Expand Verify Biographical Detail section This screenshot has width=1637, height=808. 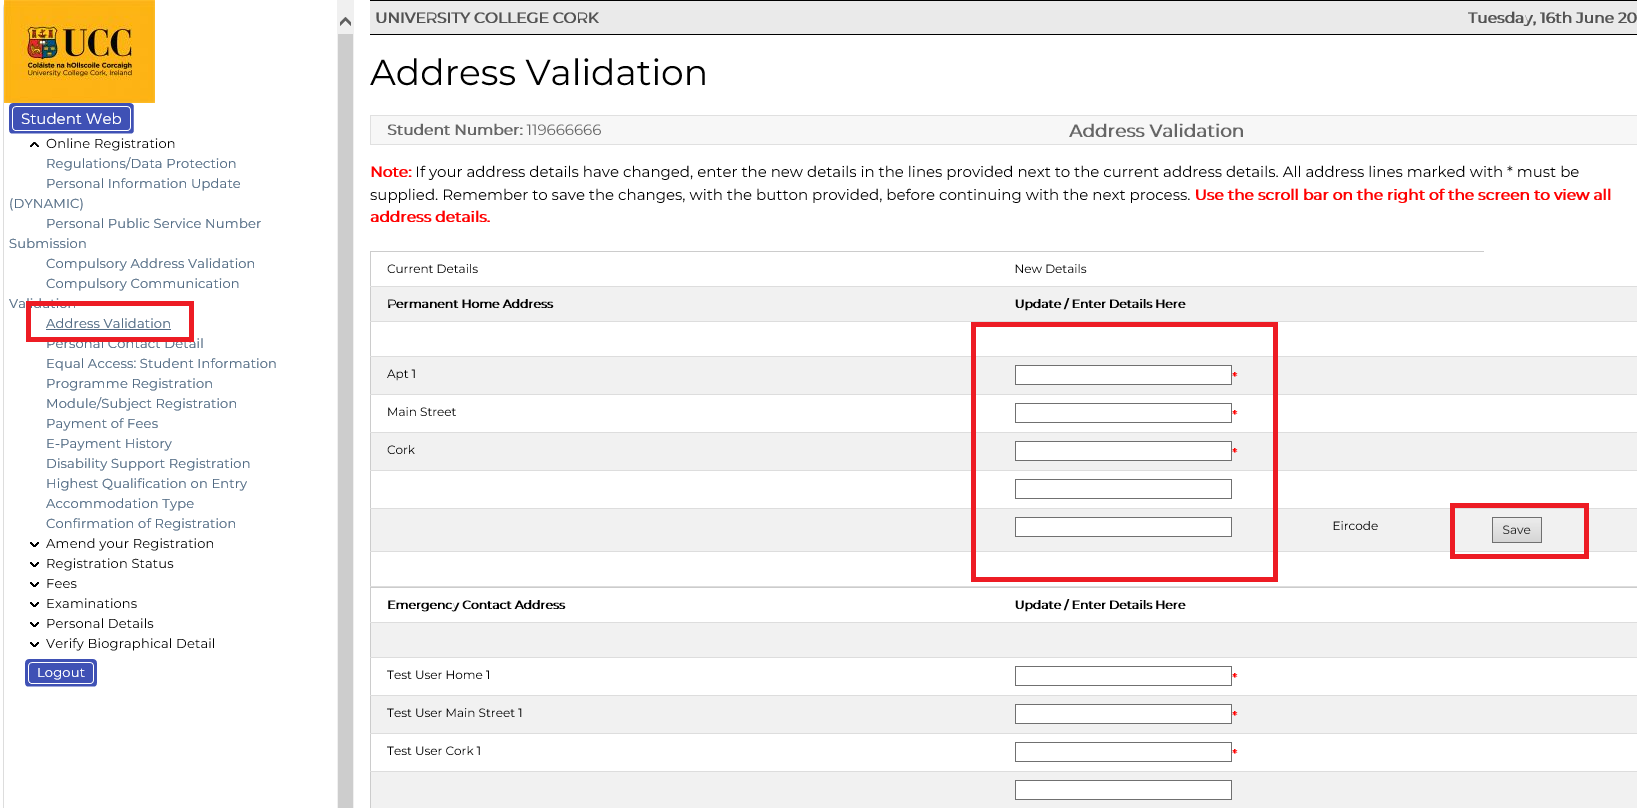(34, 644)
